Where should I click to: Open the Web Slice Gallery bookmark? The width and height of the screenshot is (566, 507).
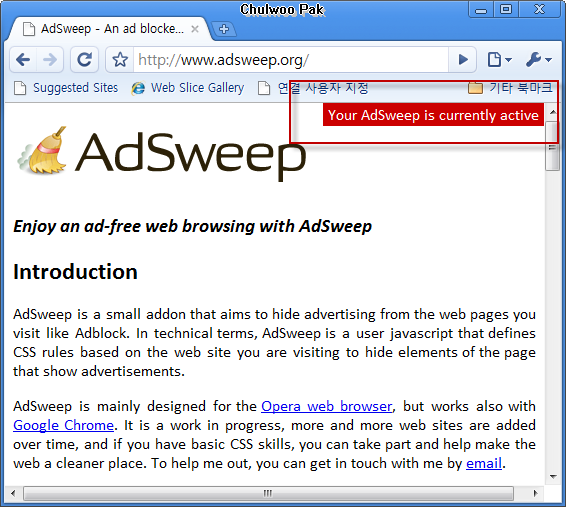(x=188, y=88)
